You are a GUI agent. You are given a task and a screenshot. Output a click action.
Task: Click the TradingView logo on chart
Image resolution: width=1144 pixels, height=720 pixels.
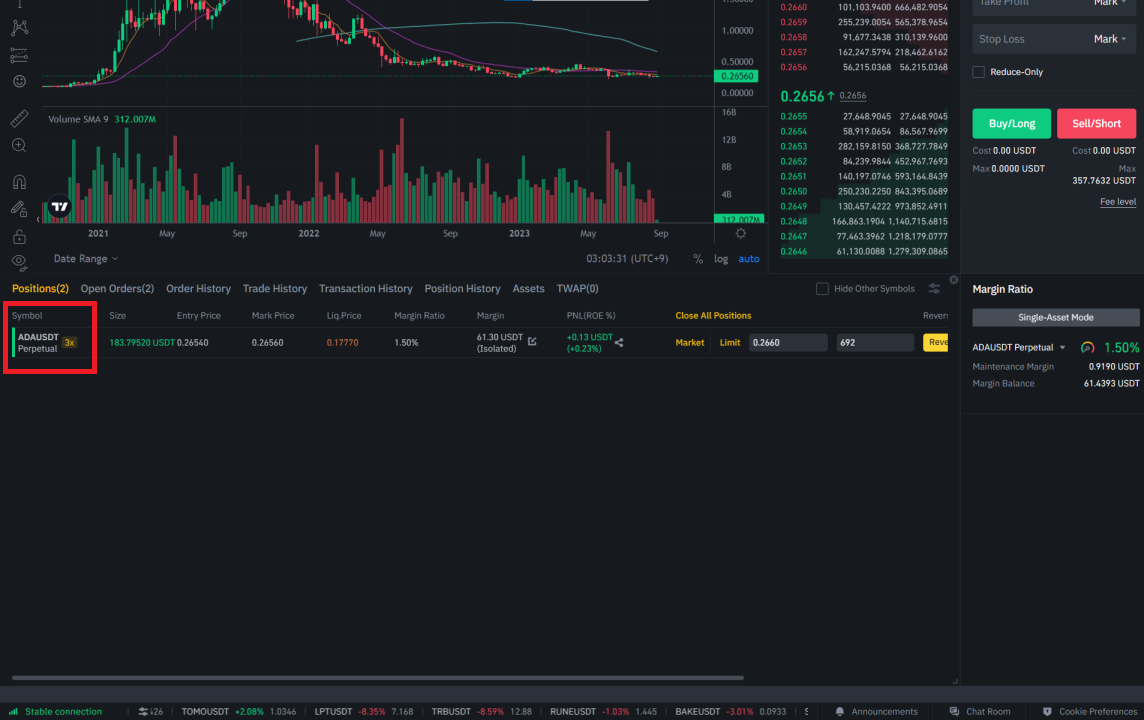[x=59, y=207]
